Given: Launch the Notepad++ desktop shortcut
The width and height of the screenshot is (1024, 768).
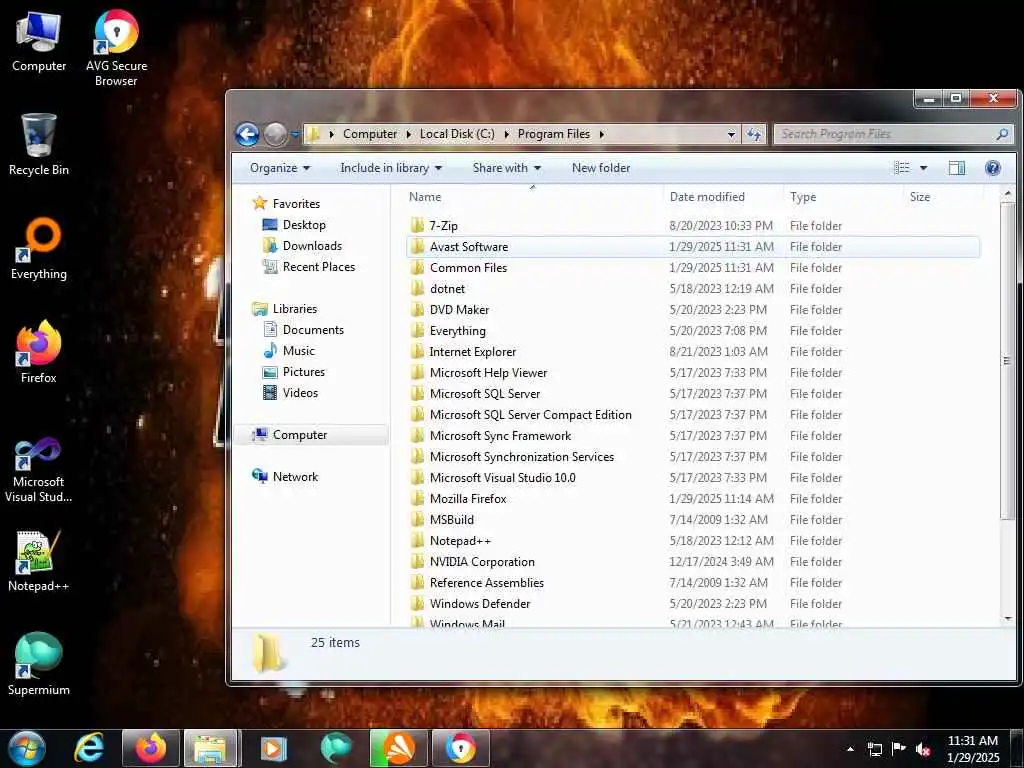Looking at the screenshot, I should coord(39,560).
